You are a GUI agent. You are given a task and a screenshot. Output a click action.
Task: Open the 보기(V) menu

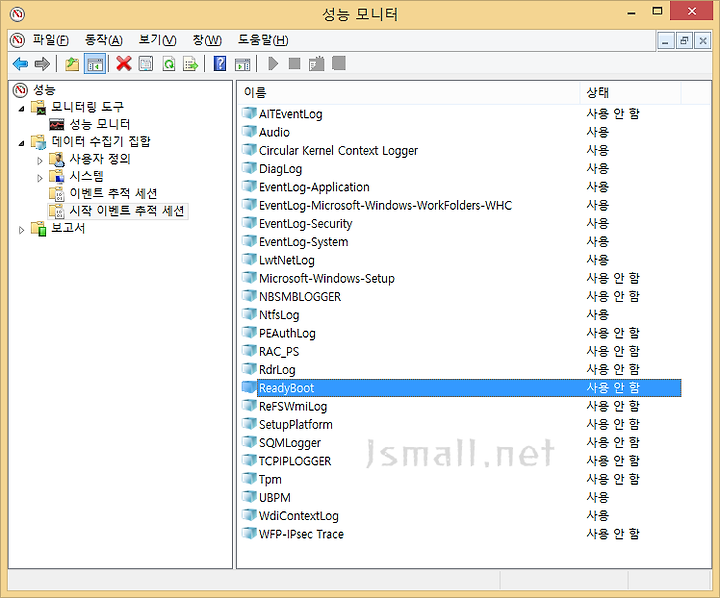tap(157, 40)
